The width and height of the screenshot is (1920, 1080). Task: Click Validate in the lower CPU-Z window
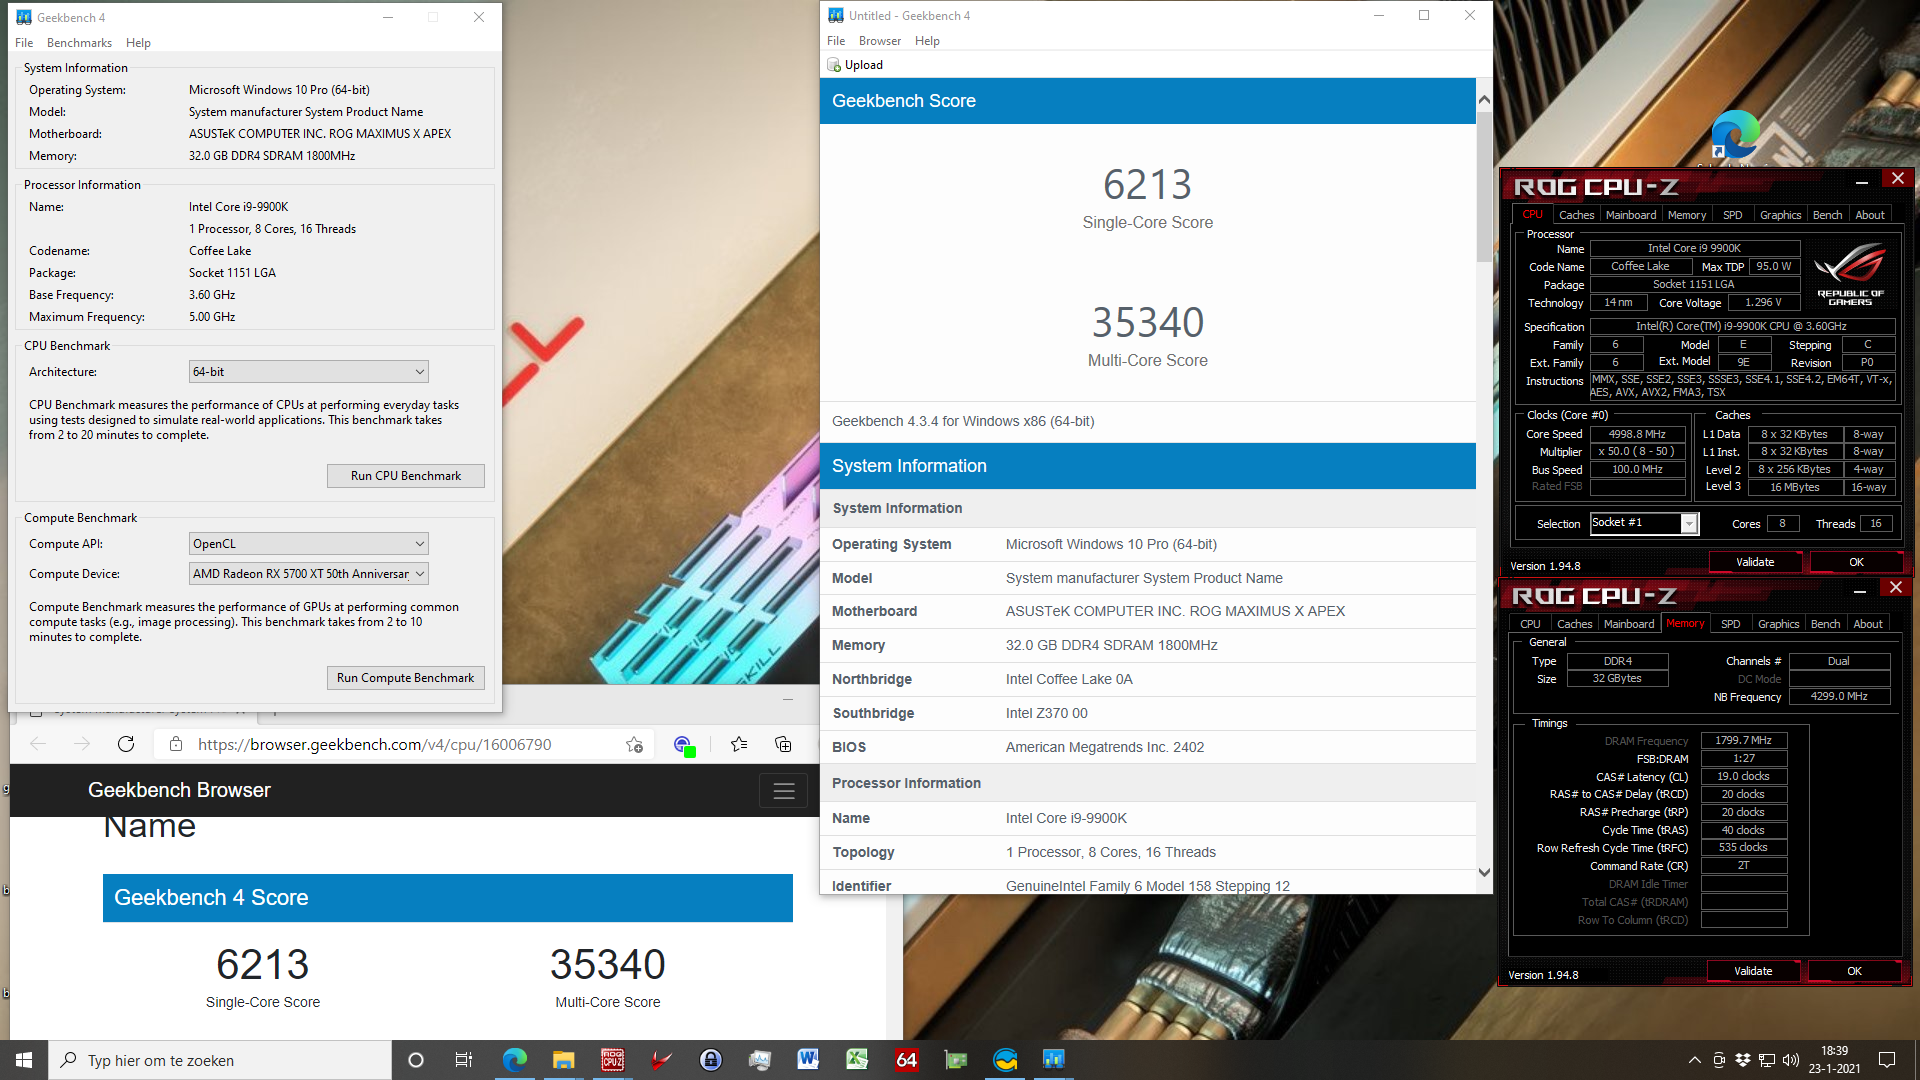1753,971
